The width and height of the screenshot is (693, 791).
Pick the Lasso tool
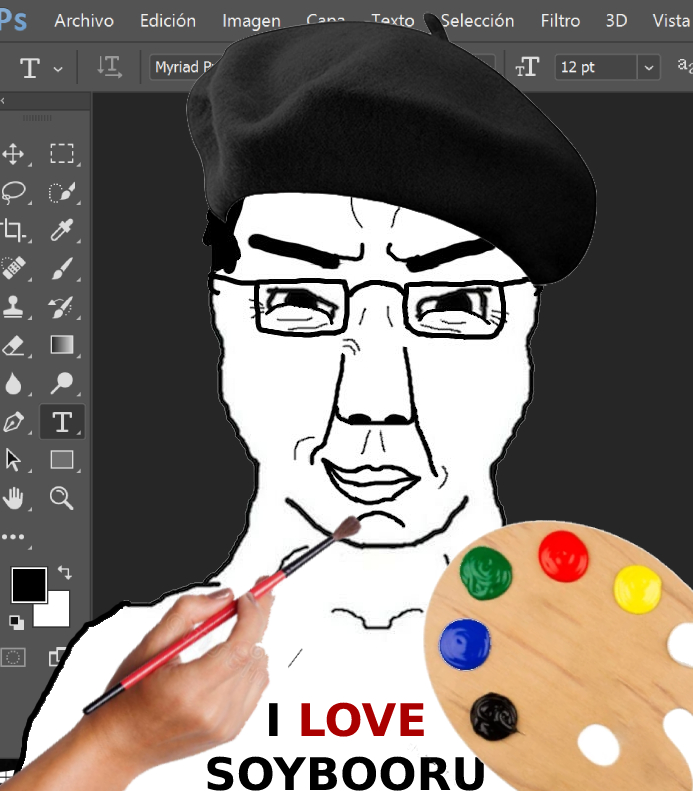[x=14, y=192]
